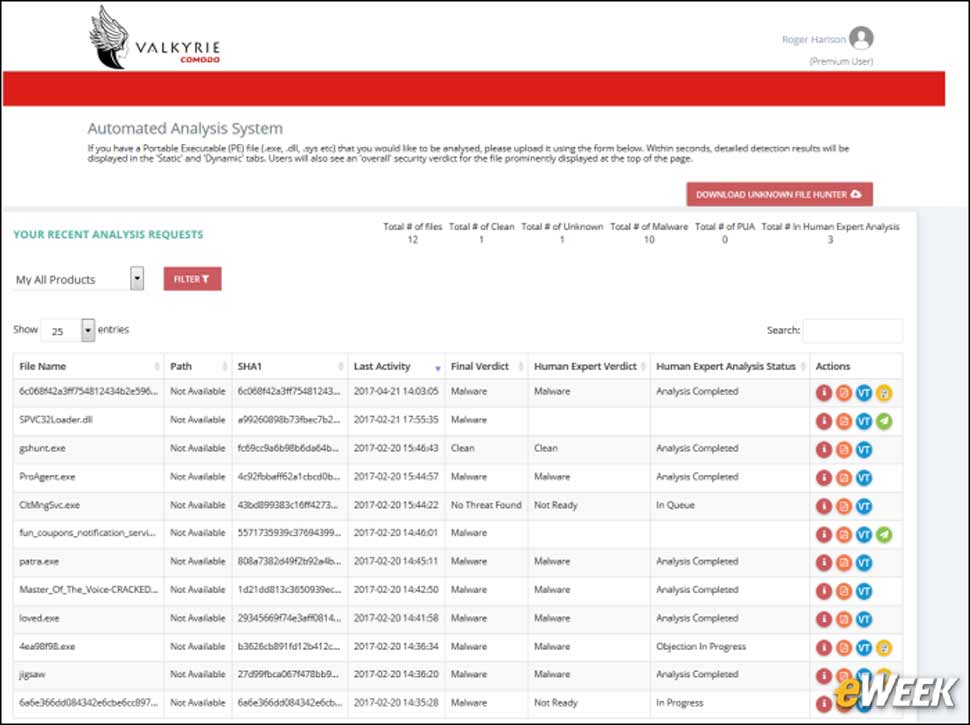Sort table by Last Activity column
The width and height of the screenshot is (970, 725).
point(397,366)
